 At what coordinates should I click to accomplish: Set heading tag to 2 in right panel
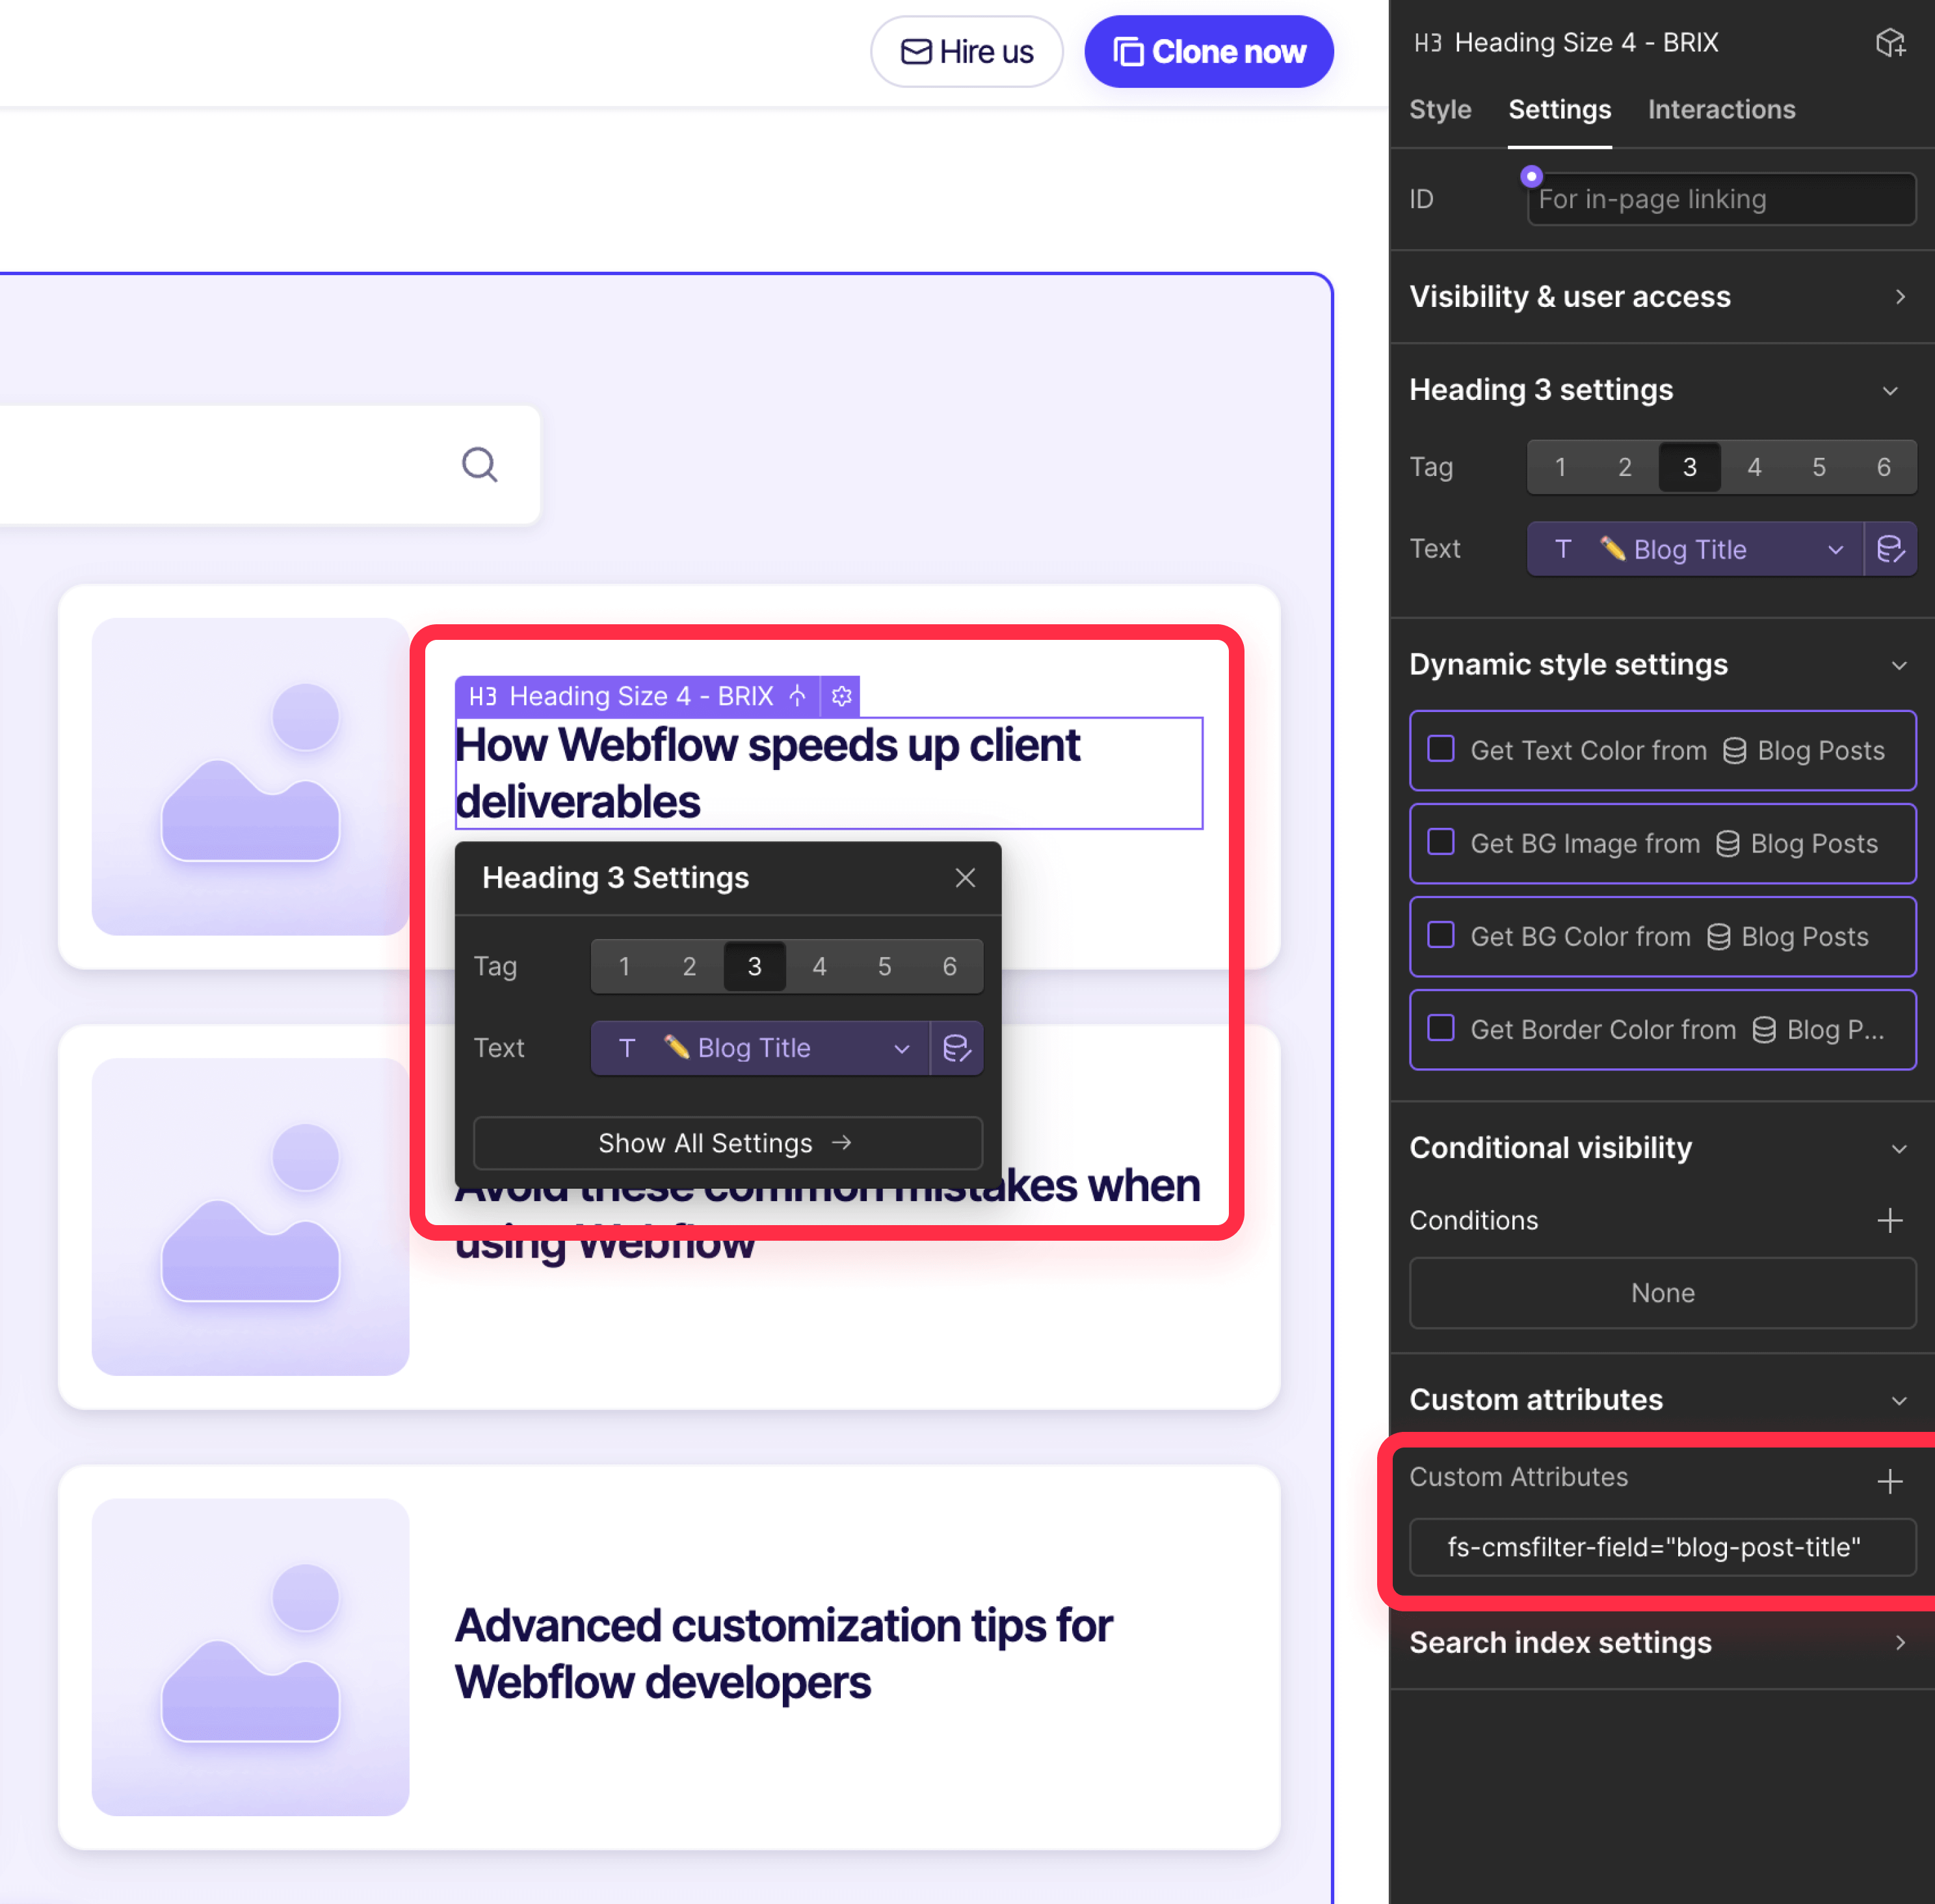point(1625,467)
